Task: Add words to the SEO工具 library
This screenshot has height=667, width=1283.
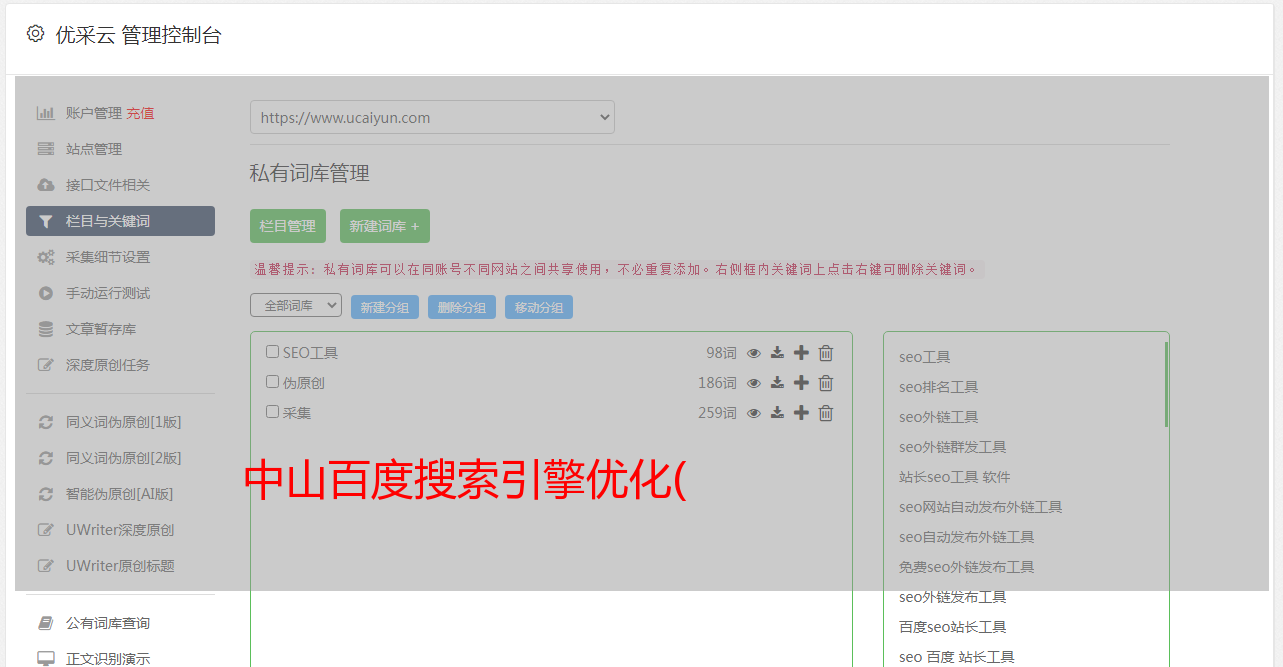Action: coord(801,353)
